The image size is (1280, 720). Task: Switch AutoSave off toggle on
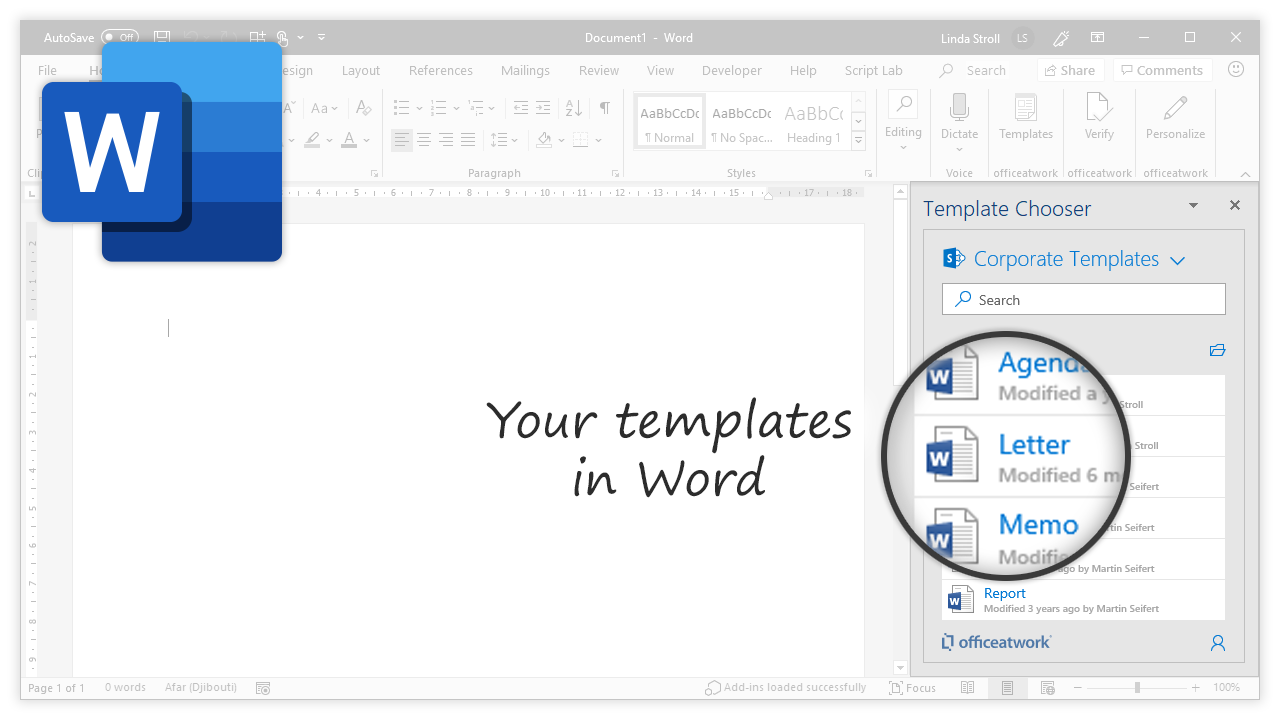pos(120,37)
